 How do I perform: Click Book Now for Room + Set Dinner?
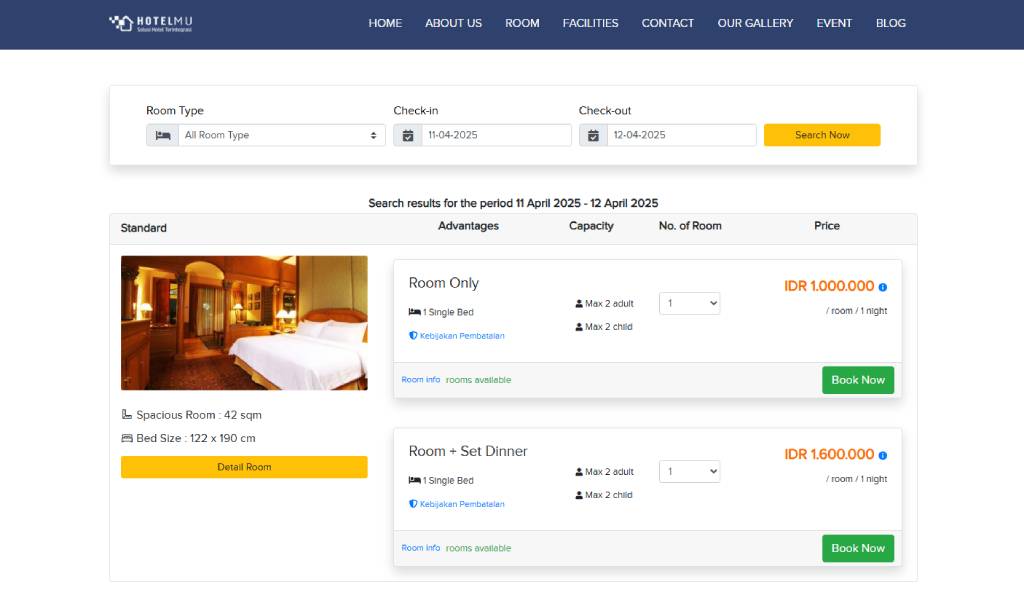[857, 548]
